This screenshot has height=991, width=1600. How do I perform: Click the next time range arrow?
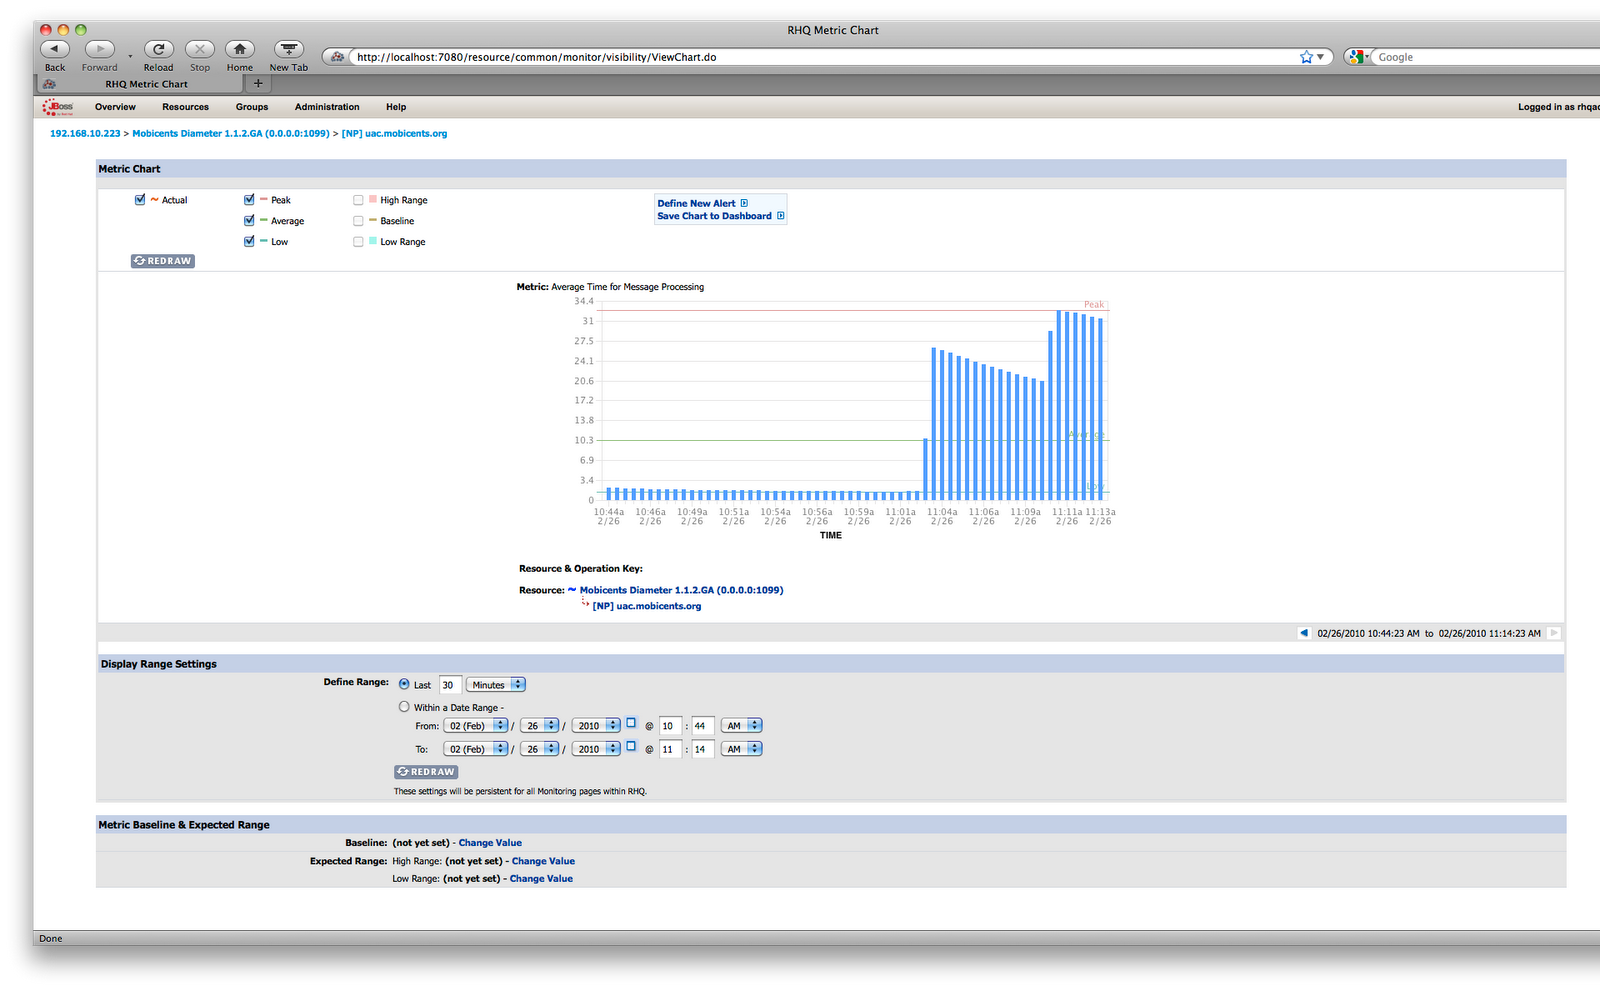click(x=1553, y=633)
